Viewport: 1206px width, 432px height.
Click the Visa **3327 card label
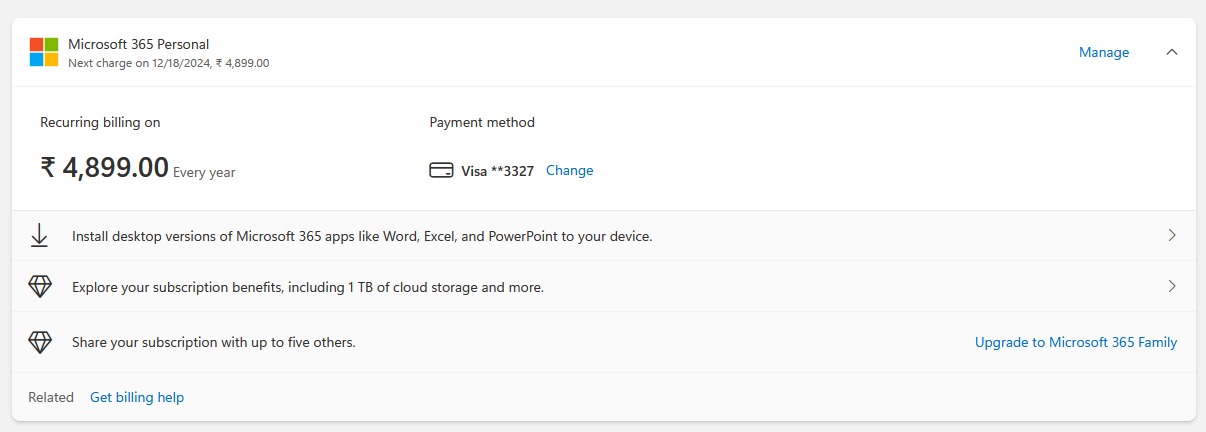tap(497, 171)
